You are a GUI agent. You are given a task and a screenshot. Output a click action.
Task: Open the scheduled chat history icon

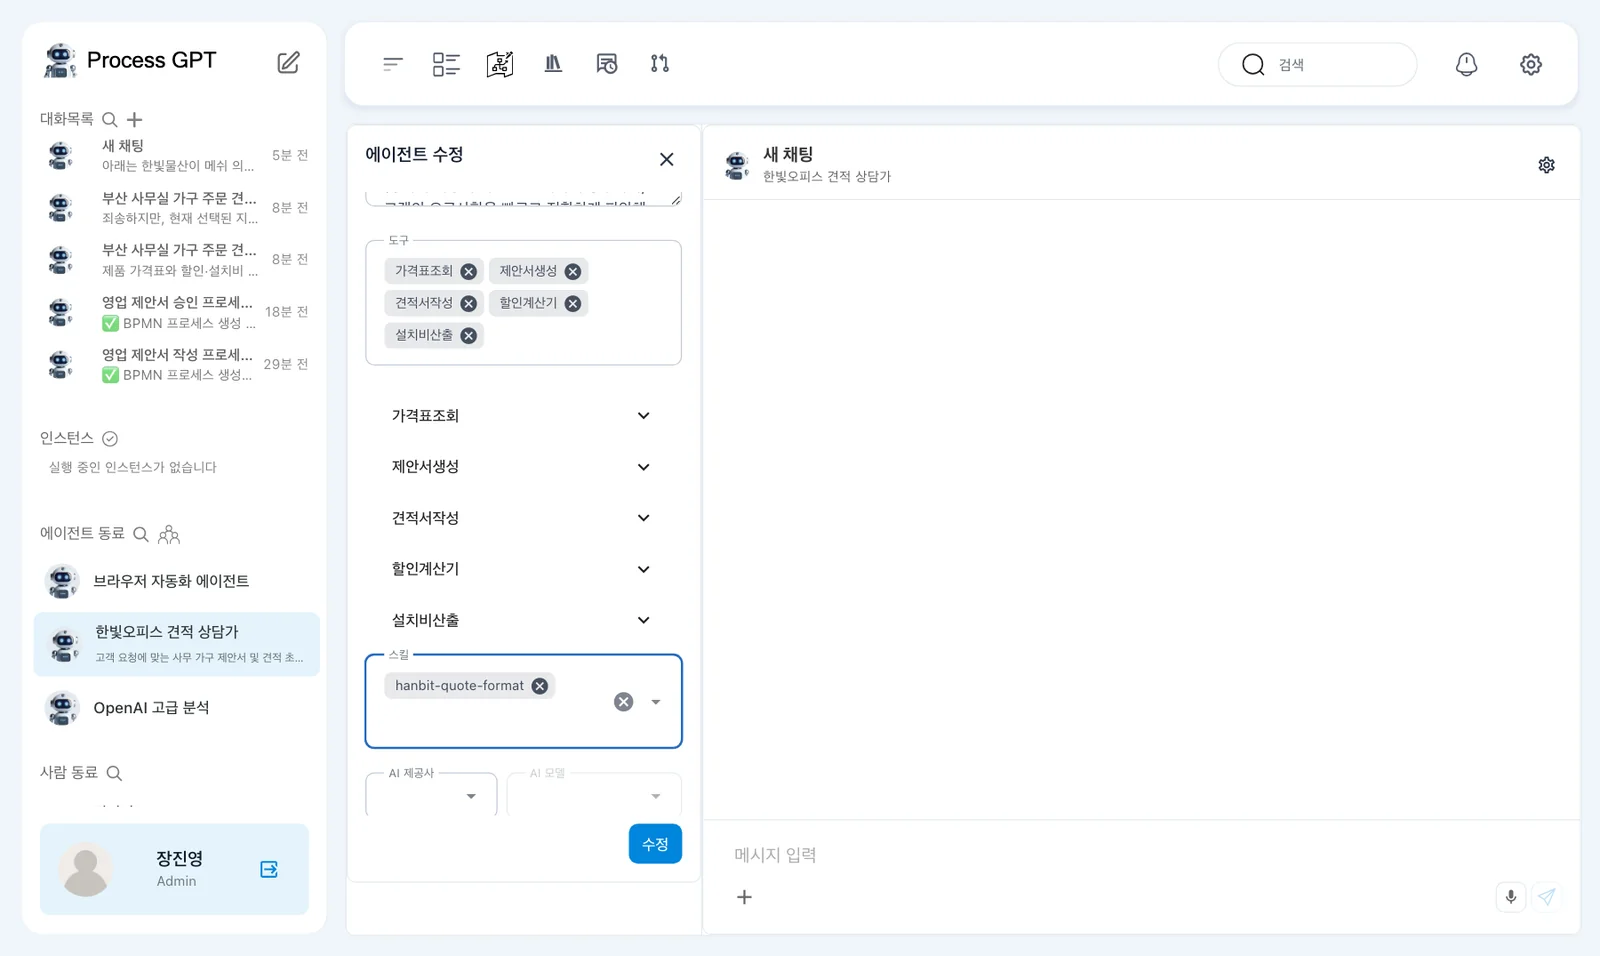607,64
